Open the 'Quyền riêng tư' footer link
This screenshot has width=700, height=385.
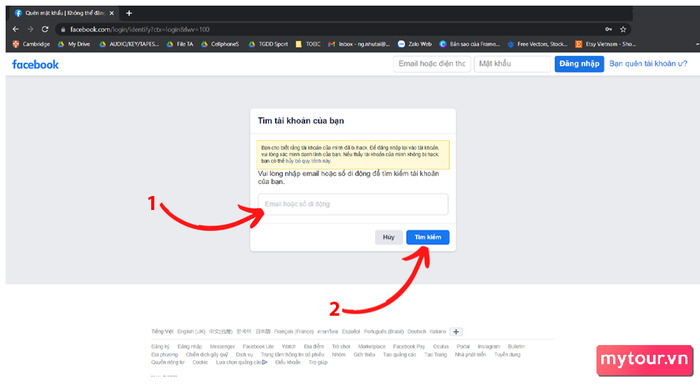[167, 363]
